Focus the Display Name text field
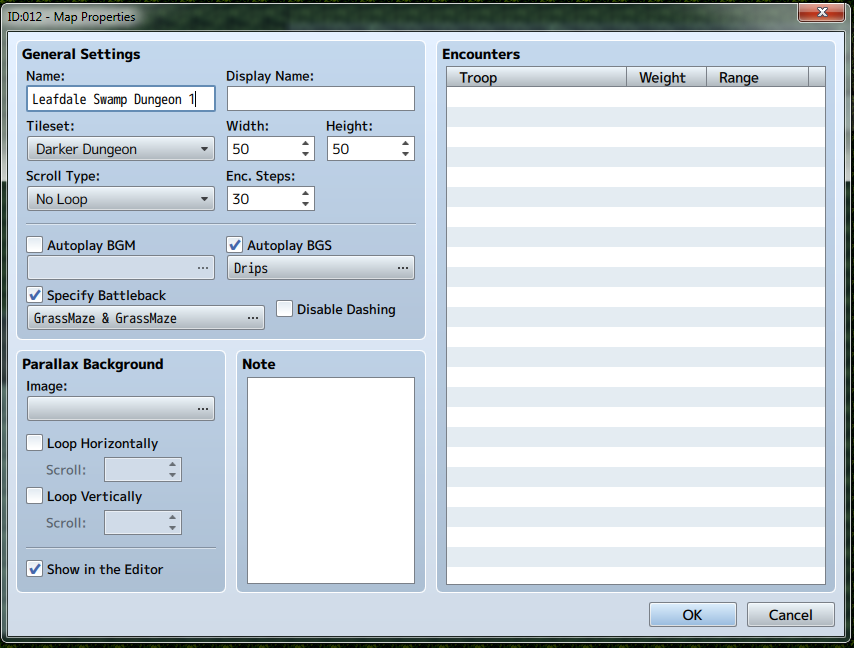Image resolution: width=854 pixels, height=648 pixels. click(321, 99)
